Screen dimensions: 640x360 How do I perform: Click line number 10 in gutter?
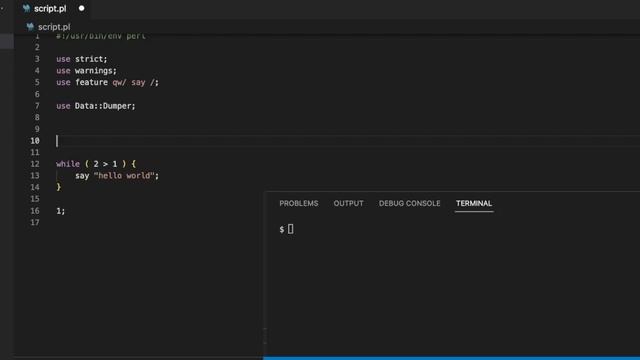point(35,141)
